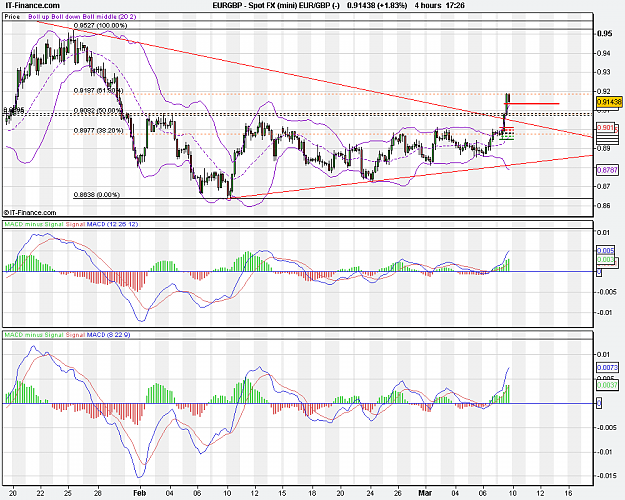
Task: Click -0.005 on the MACD (8 22 9) axis
Action: 607,428
